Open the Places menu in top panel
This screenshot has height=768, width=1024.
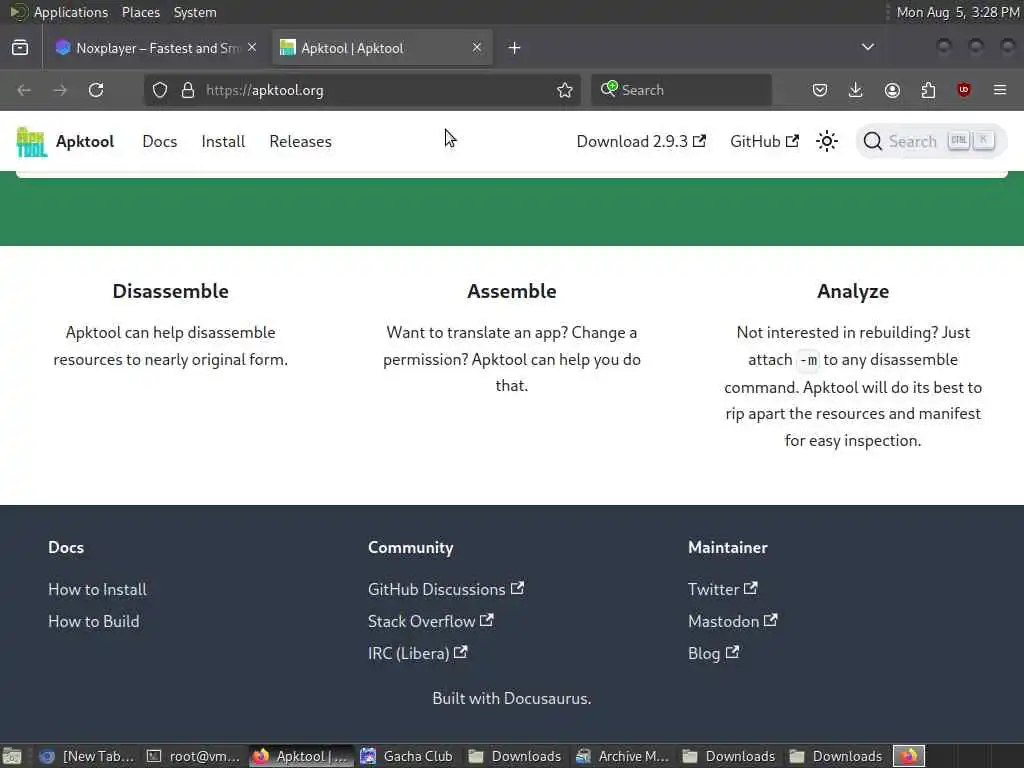[x=140, y=12]
